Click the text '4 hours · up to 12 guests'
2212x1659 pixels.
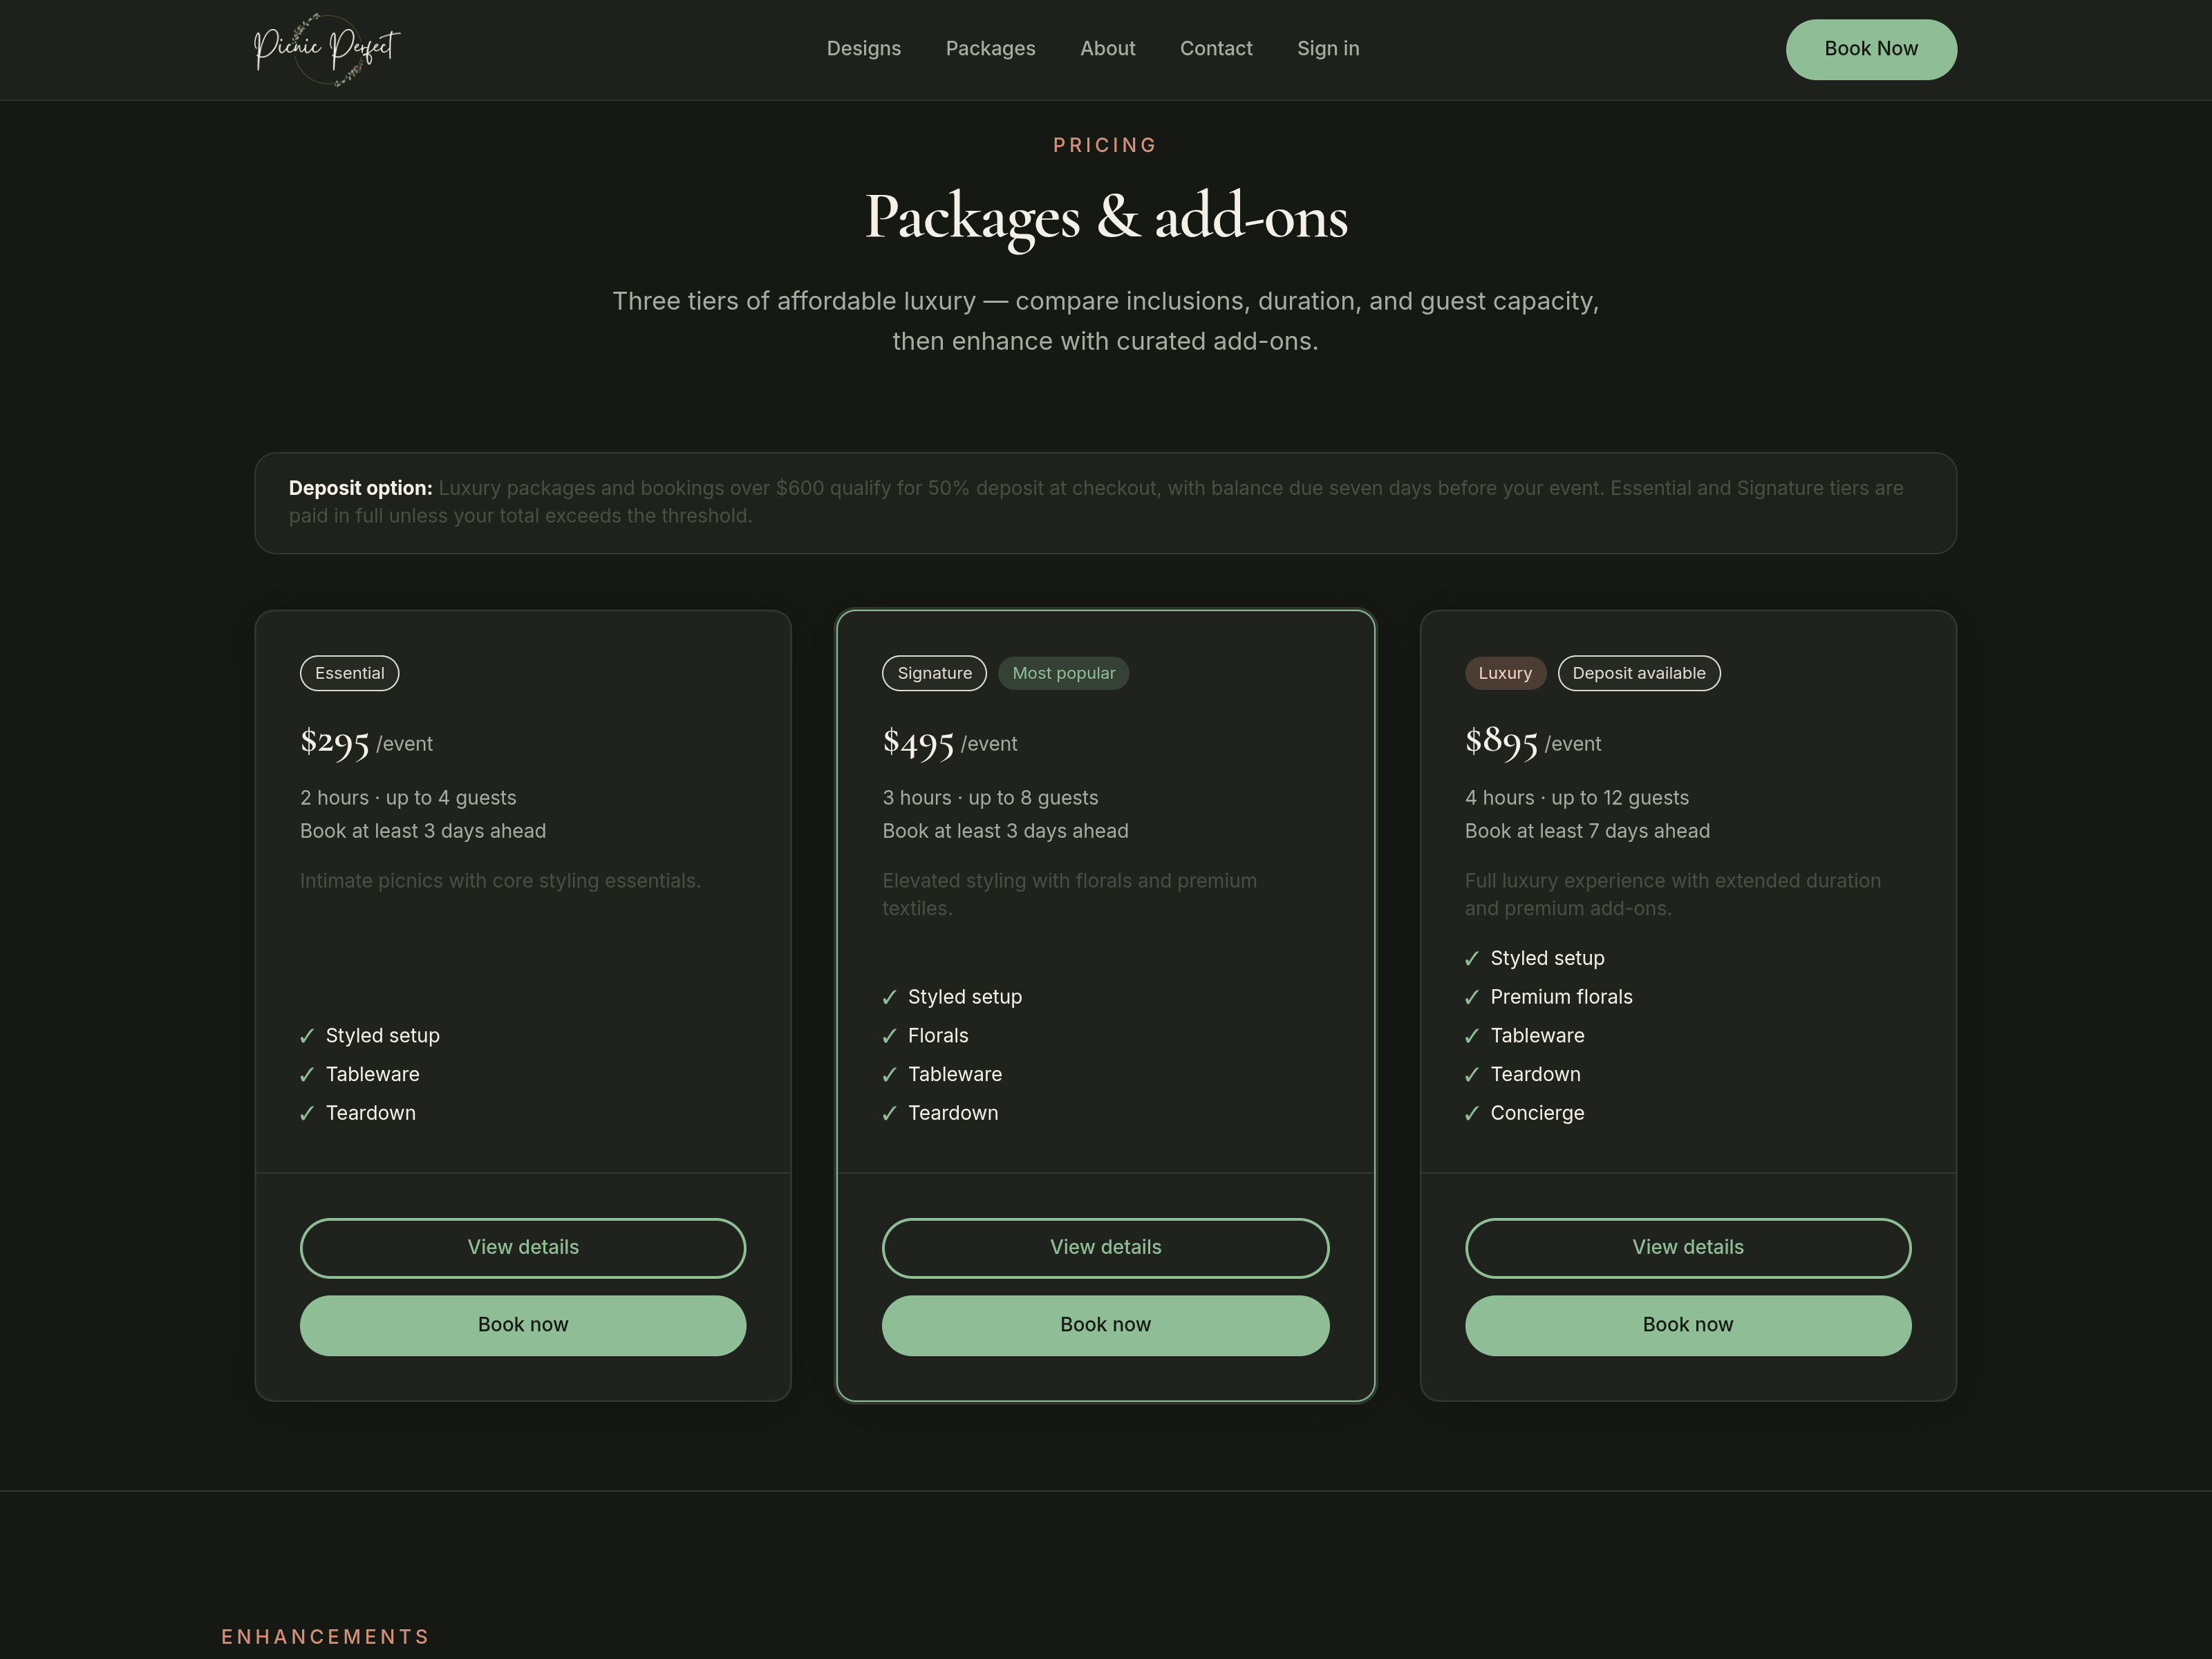(1576, 798)
